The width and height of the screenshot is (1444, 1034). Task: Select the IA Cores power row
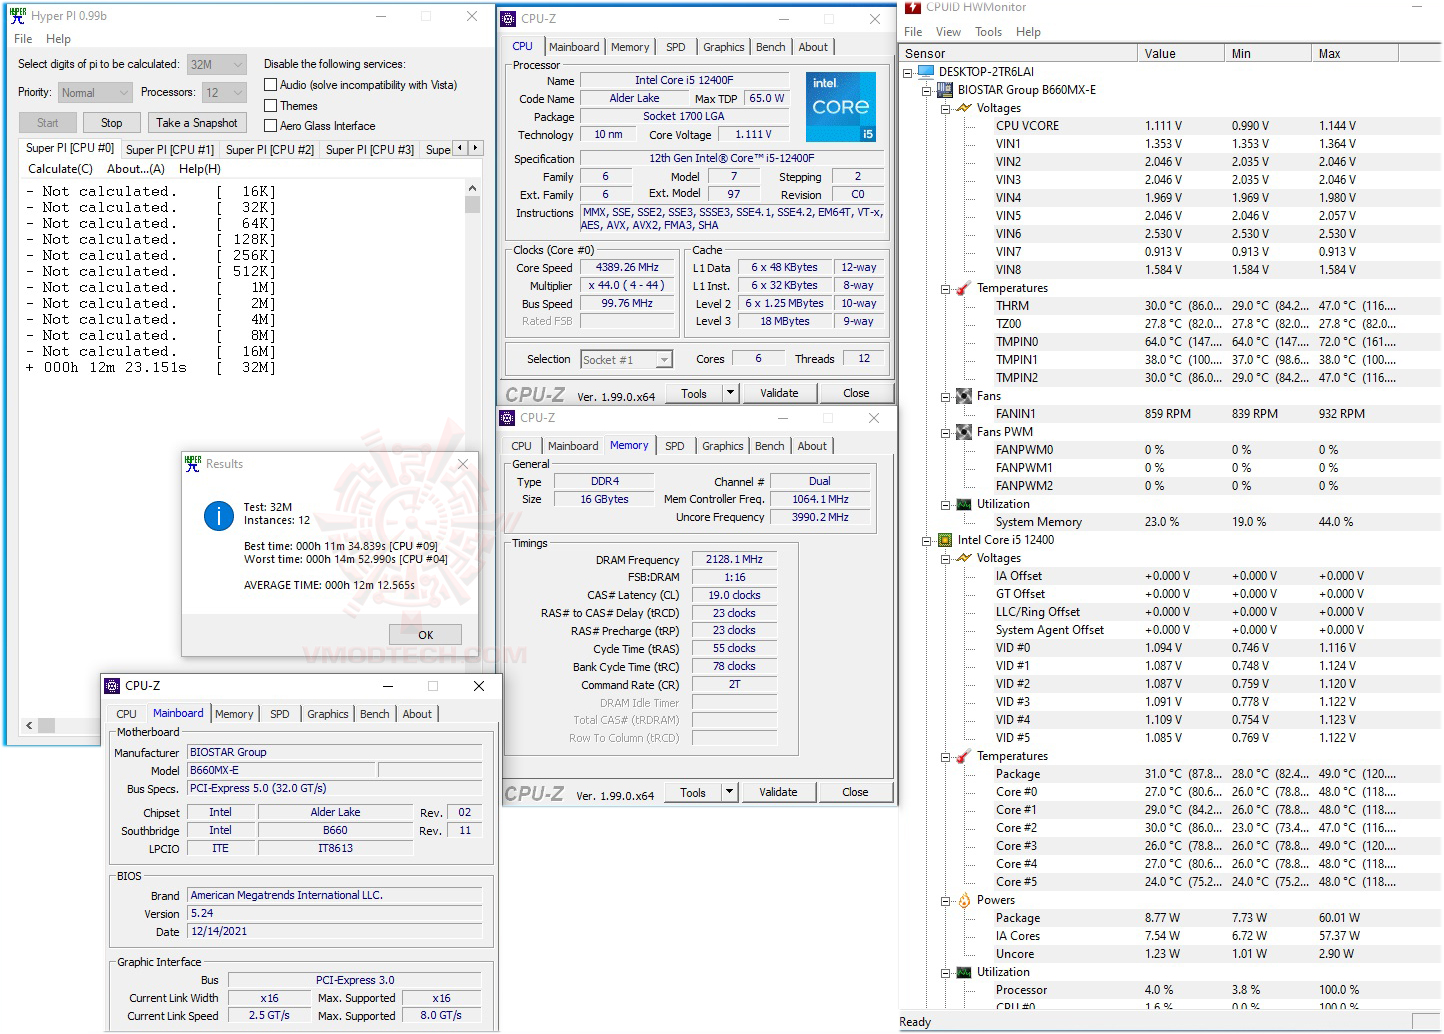(1170, 936)
